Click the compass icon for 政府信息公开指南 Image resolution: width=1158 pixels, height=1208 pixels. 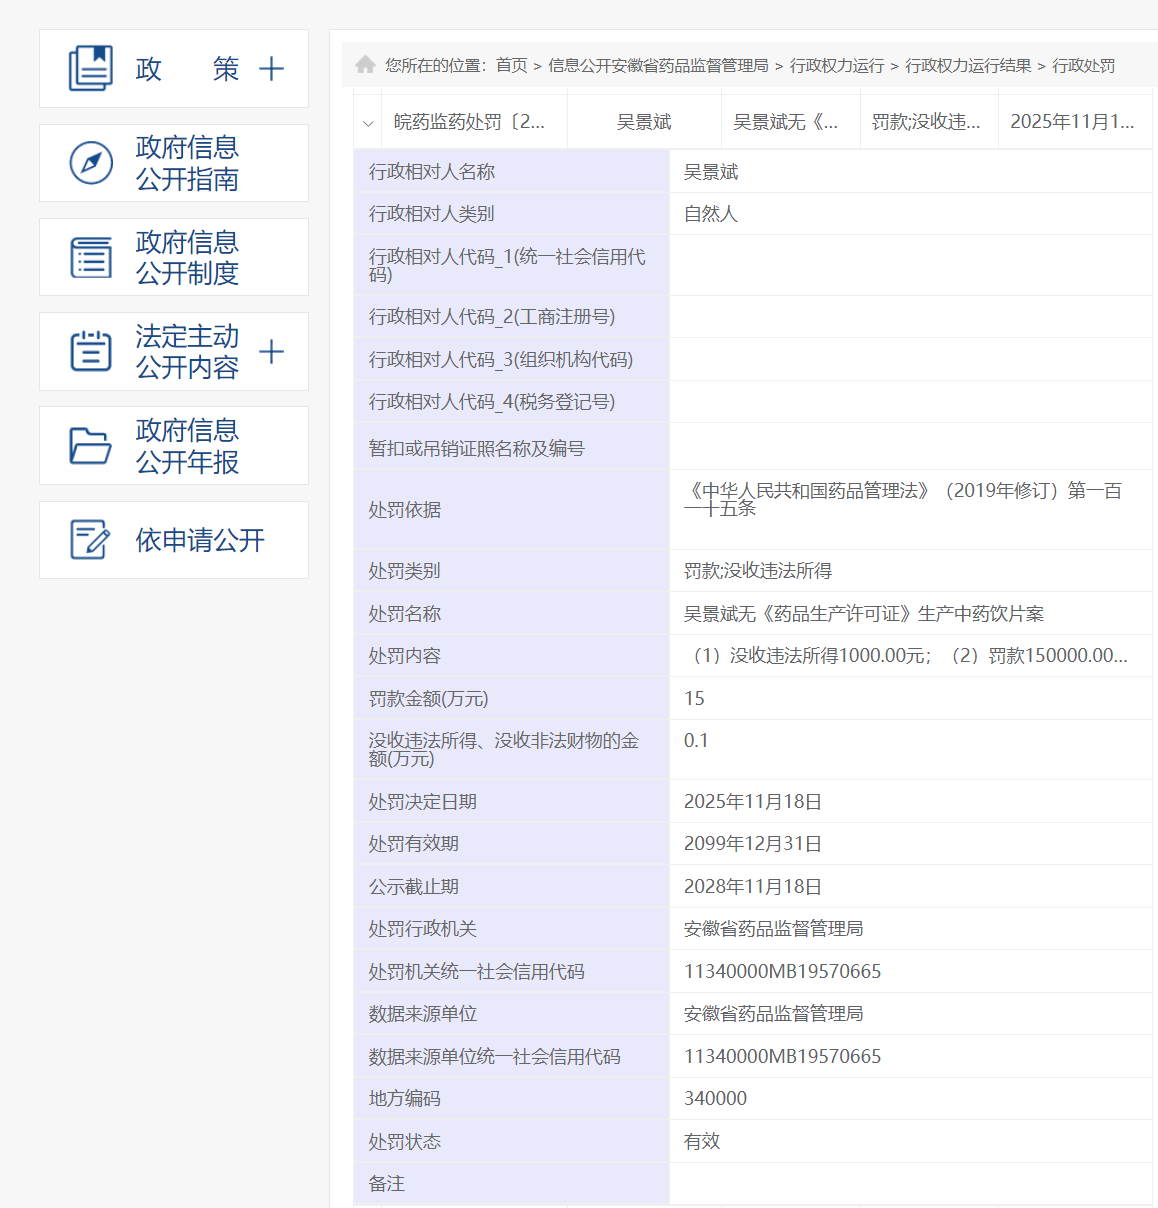[91, 163]
